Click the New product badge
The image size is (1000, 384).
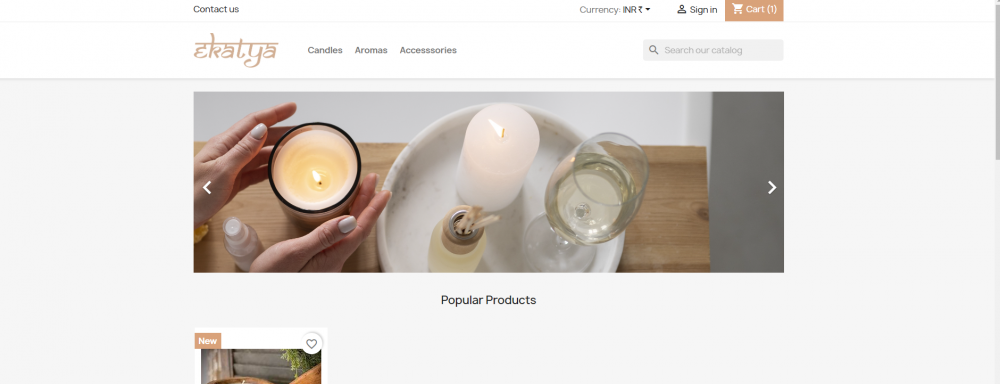tap(208, 341)
